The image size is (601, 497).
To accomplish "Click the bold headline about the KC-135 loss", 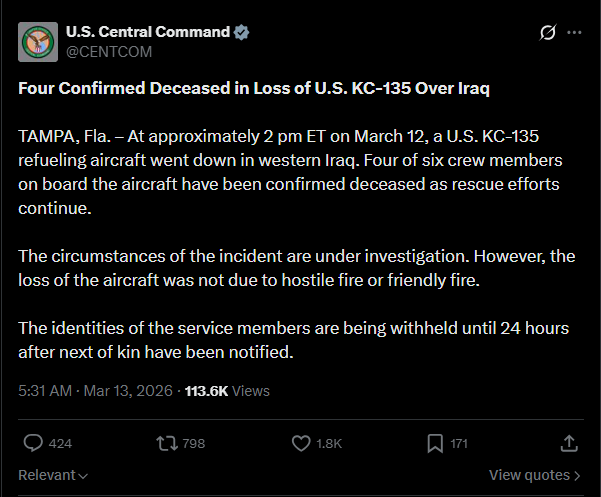I will (253, 87).
